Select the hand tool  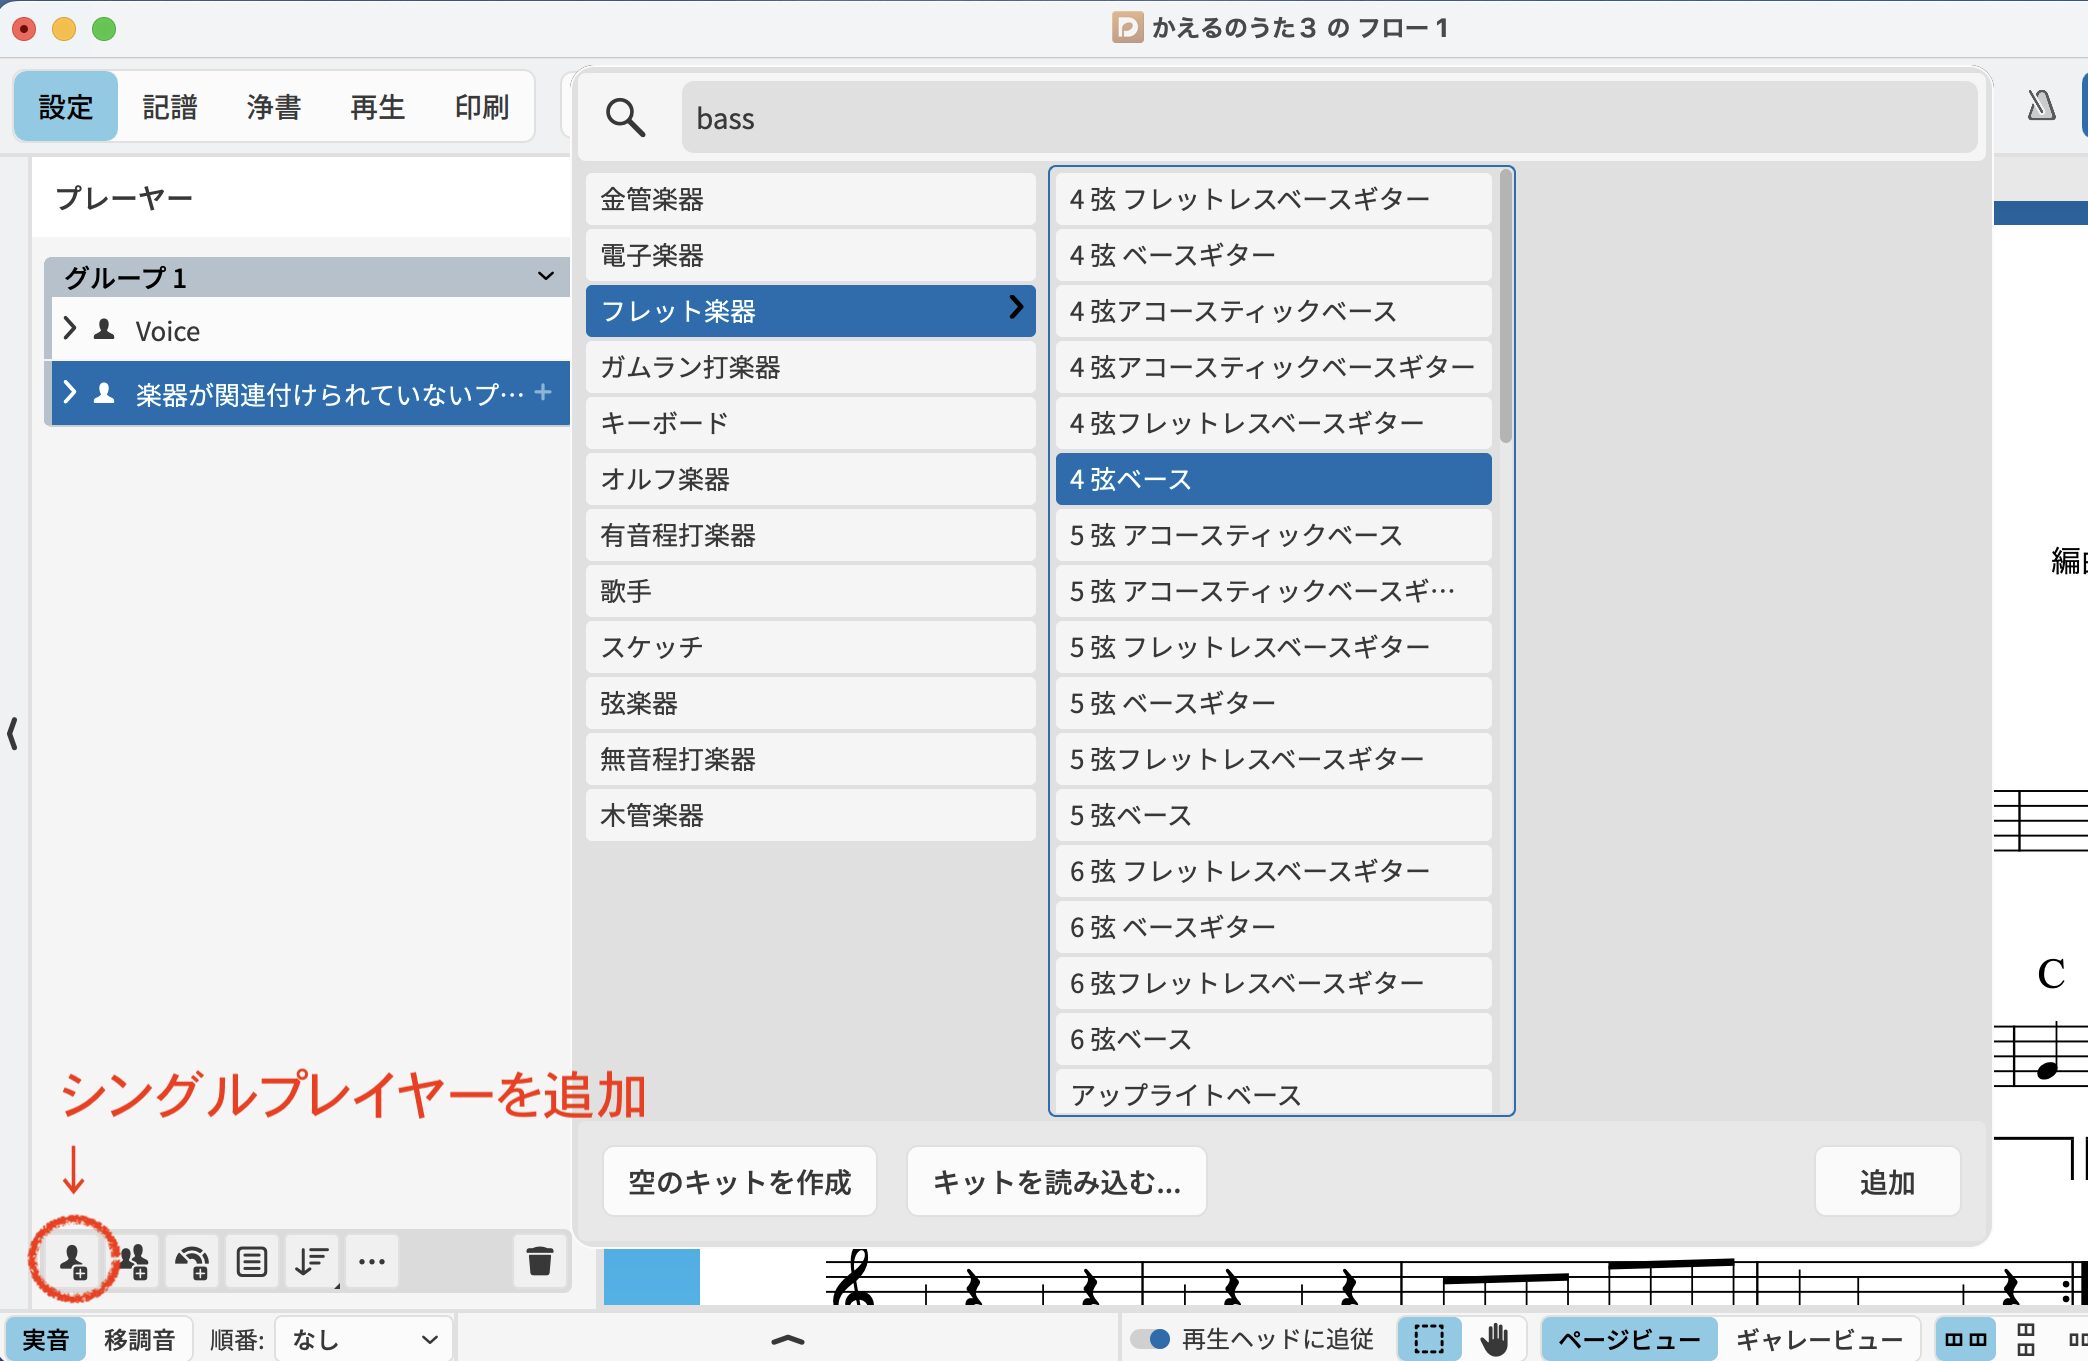pyautogui.click(x=1494, y=1339)
